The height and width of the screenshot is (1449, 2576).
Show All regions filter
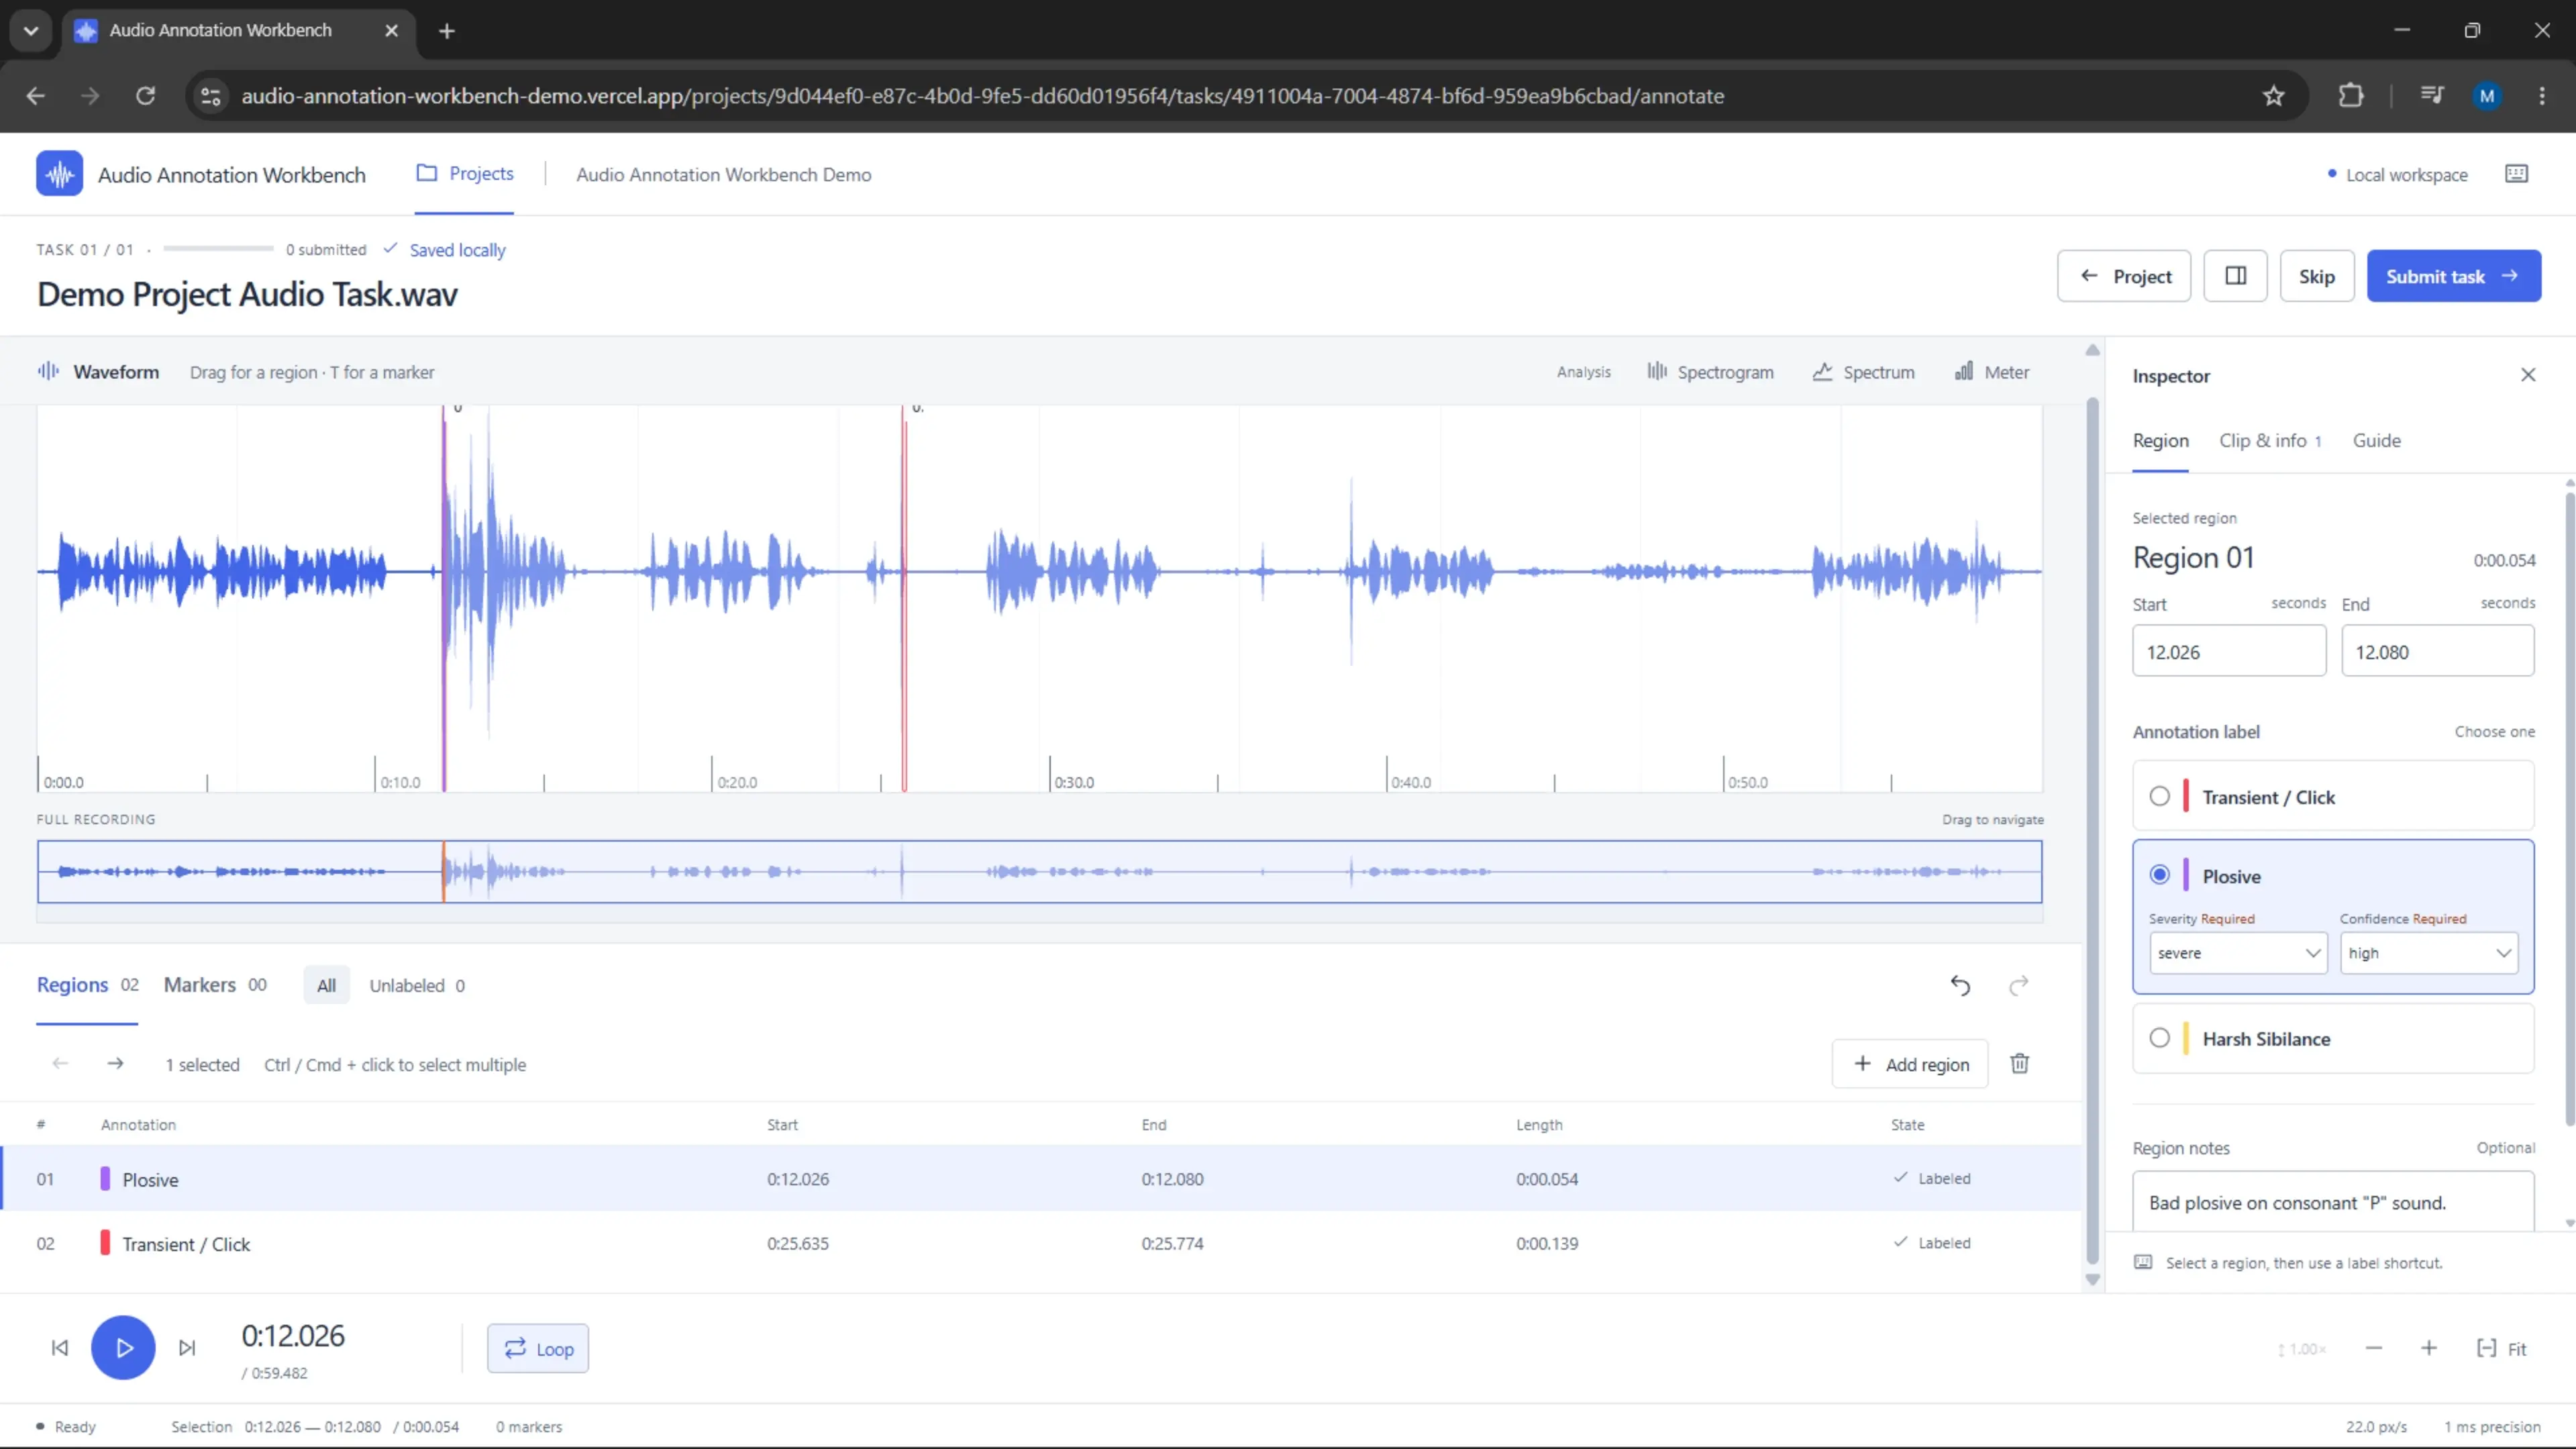(x=326, y=986)
